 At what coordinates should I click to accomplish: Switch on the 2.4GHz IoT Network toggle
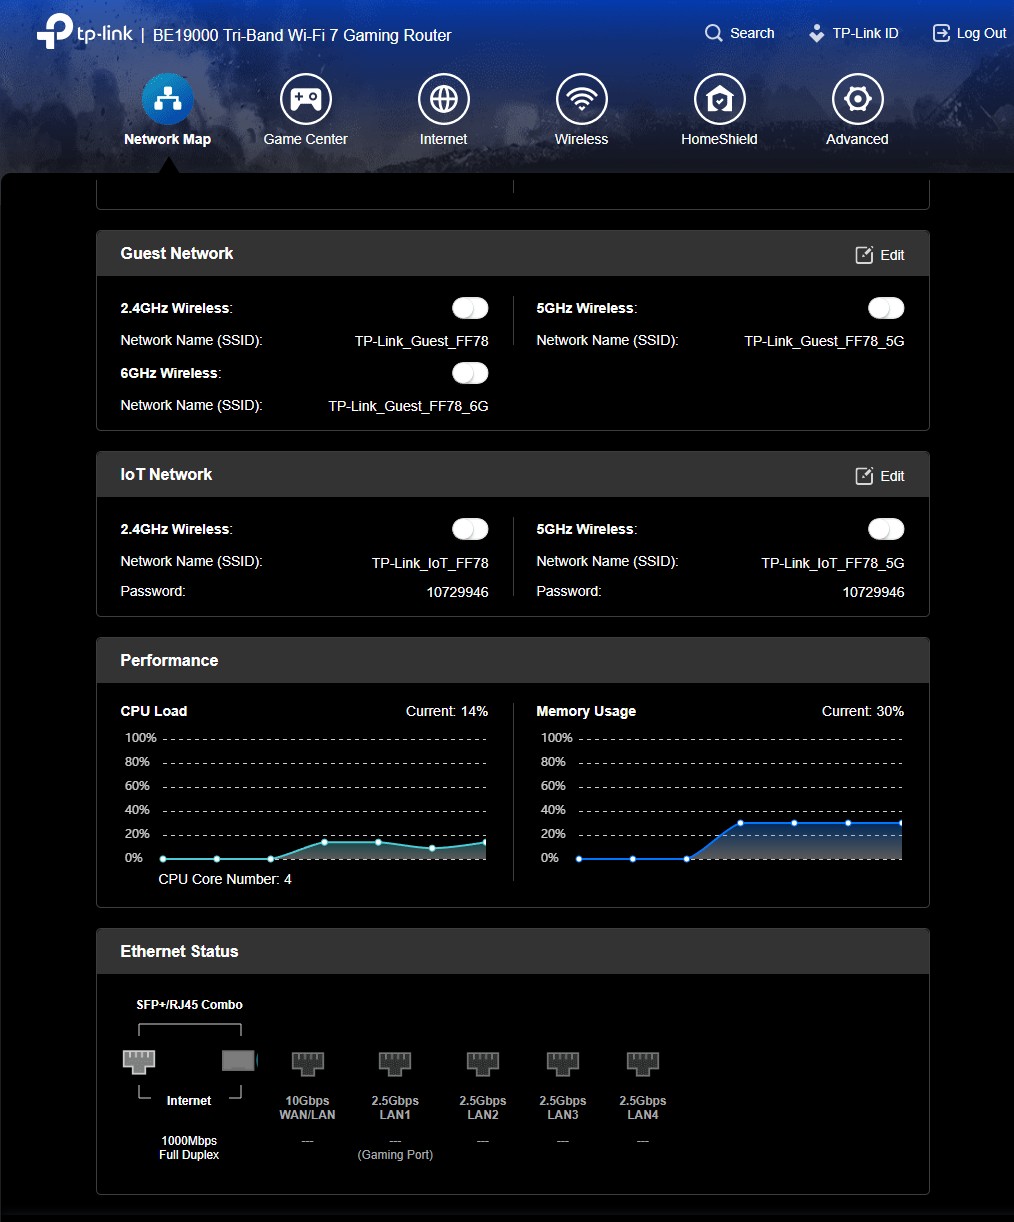(x=470, y=529)
